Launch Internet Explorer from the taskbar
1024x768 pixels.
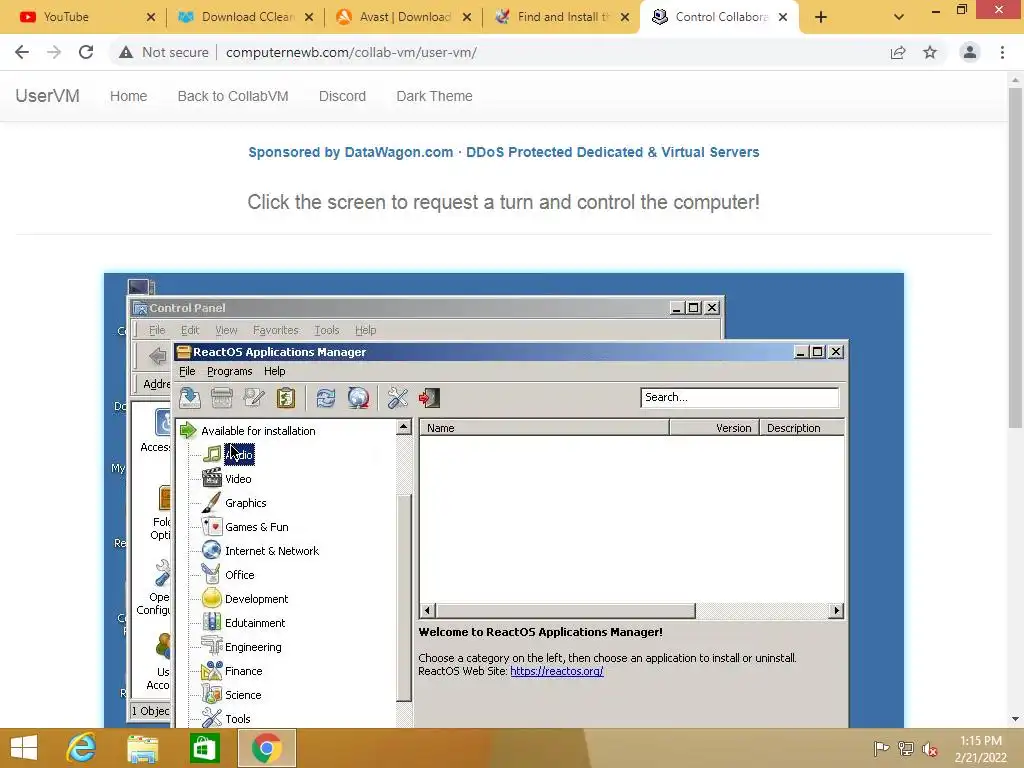pos(82,748)
